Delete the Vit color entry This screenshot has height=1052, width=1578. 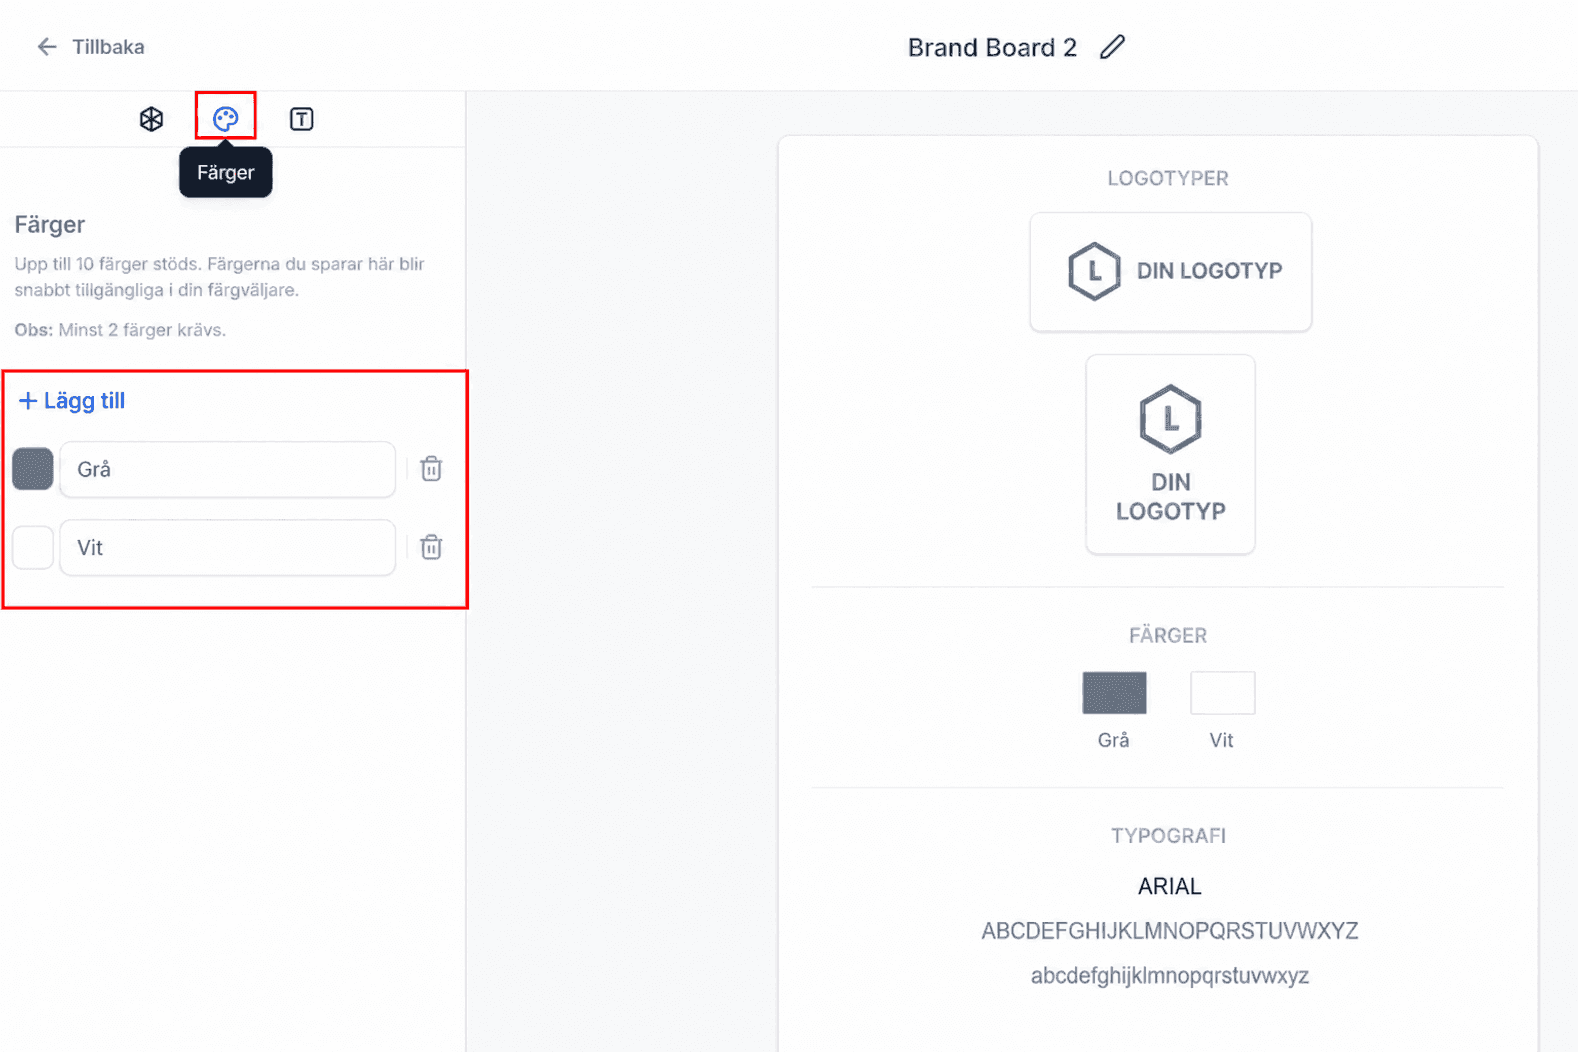tap(431, 547)
